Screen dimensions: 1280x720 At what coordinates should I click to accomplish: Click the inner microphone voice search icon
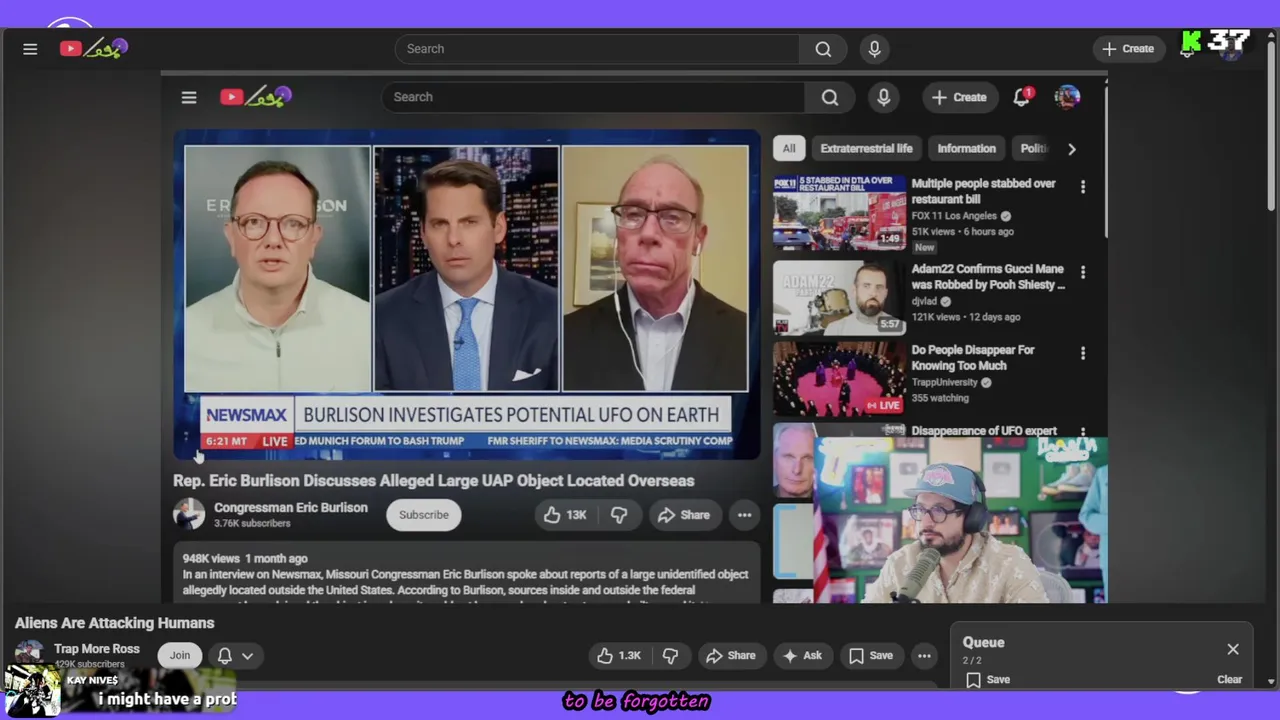[x=884, y=97]
